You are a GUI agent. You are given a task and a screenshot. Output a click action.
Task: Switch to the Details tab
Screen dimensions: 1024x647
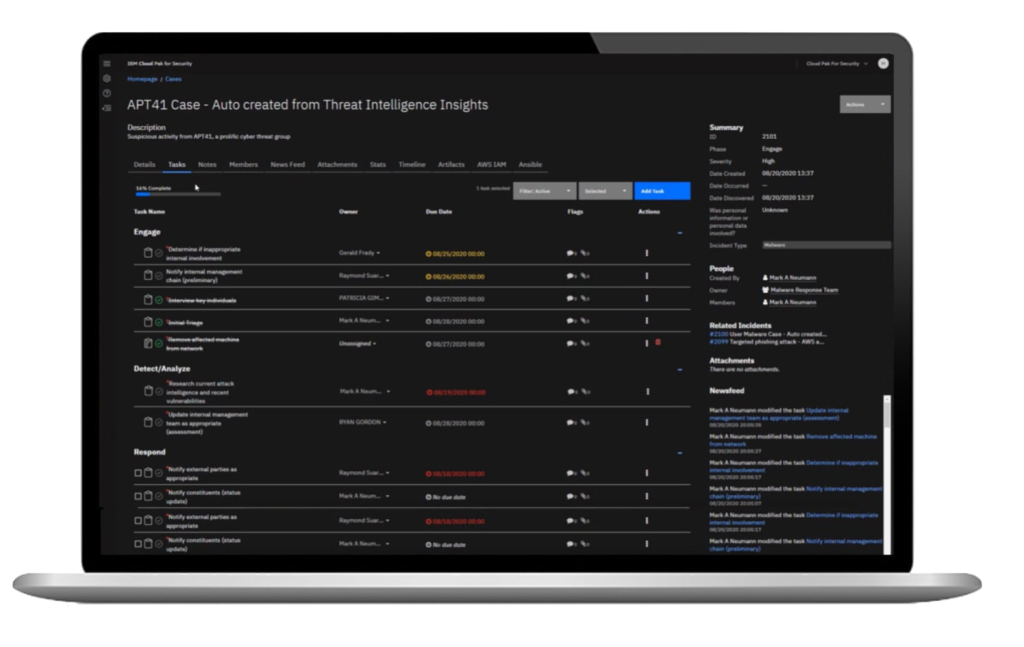click(144, 165)
